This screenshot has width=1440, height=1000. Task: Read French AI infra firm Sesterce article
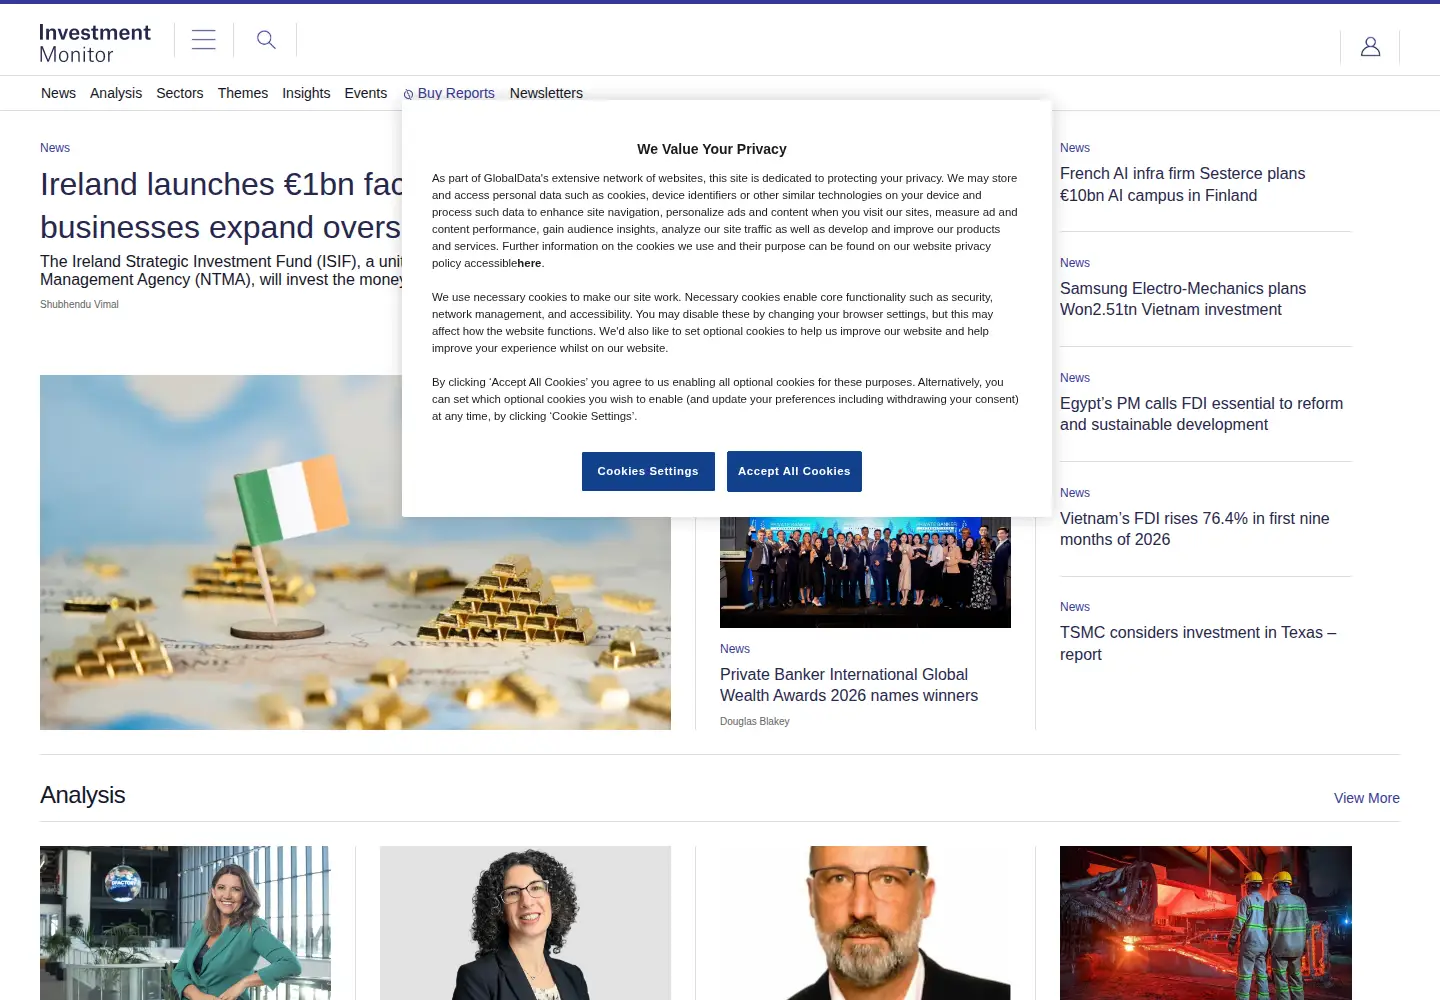(x=1182, y=184)
